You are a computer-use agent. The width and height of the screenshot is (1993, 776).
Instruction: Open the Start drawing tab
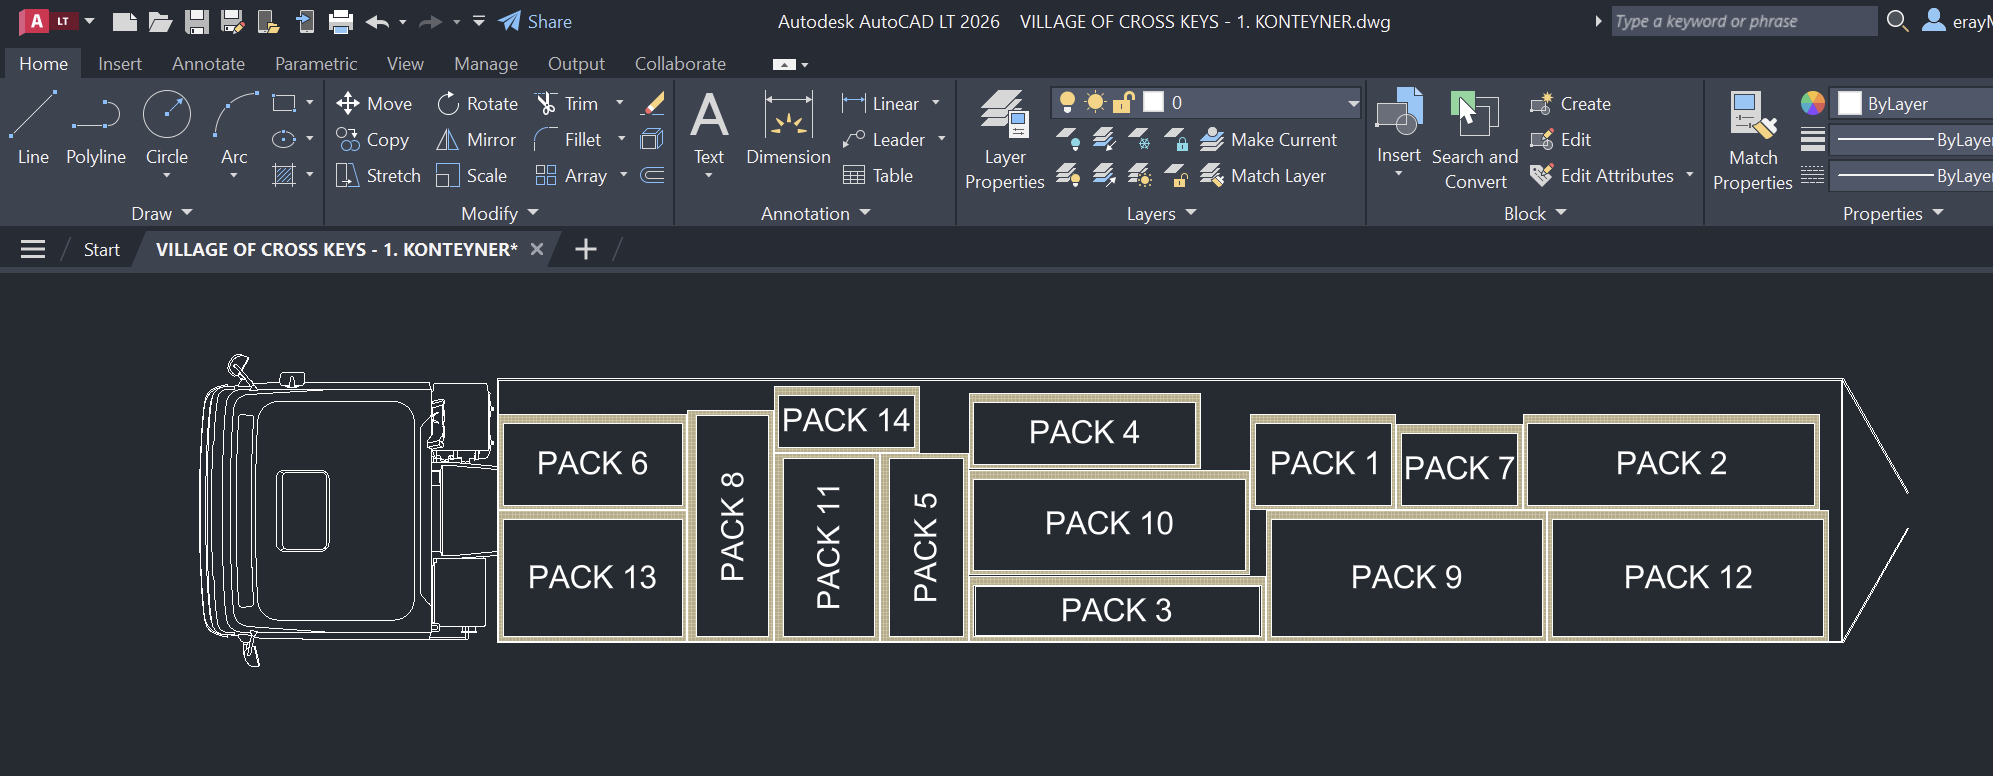pyautogui.click(x=101, y=250)
